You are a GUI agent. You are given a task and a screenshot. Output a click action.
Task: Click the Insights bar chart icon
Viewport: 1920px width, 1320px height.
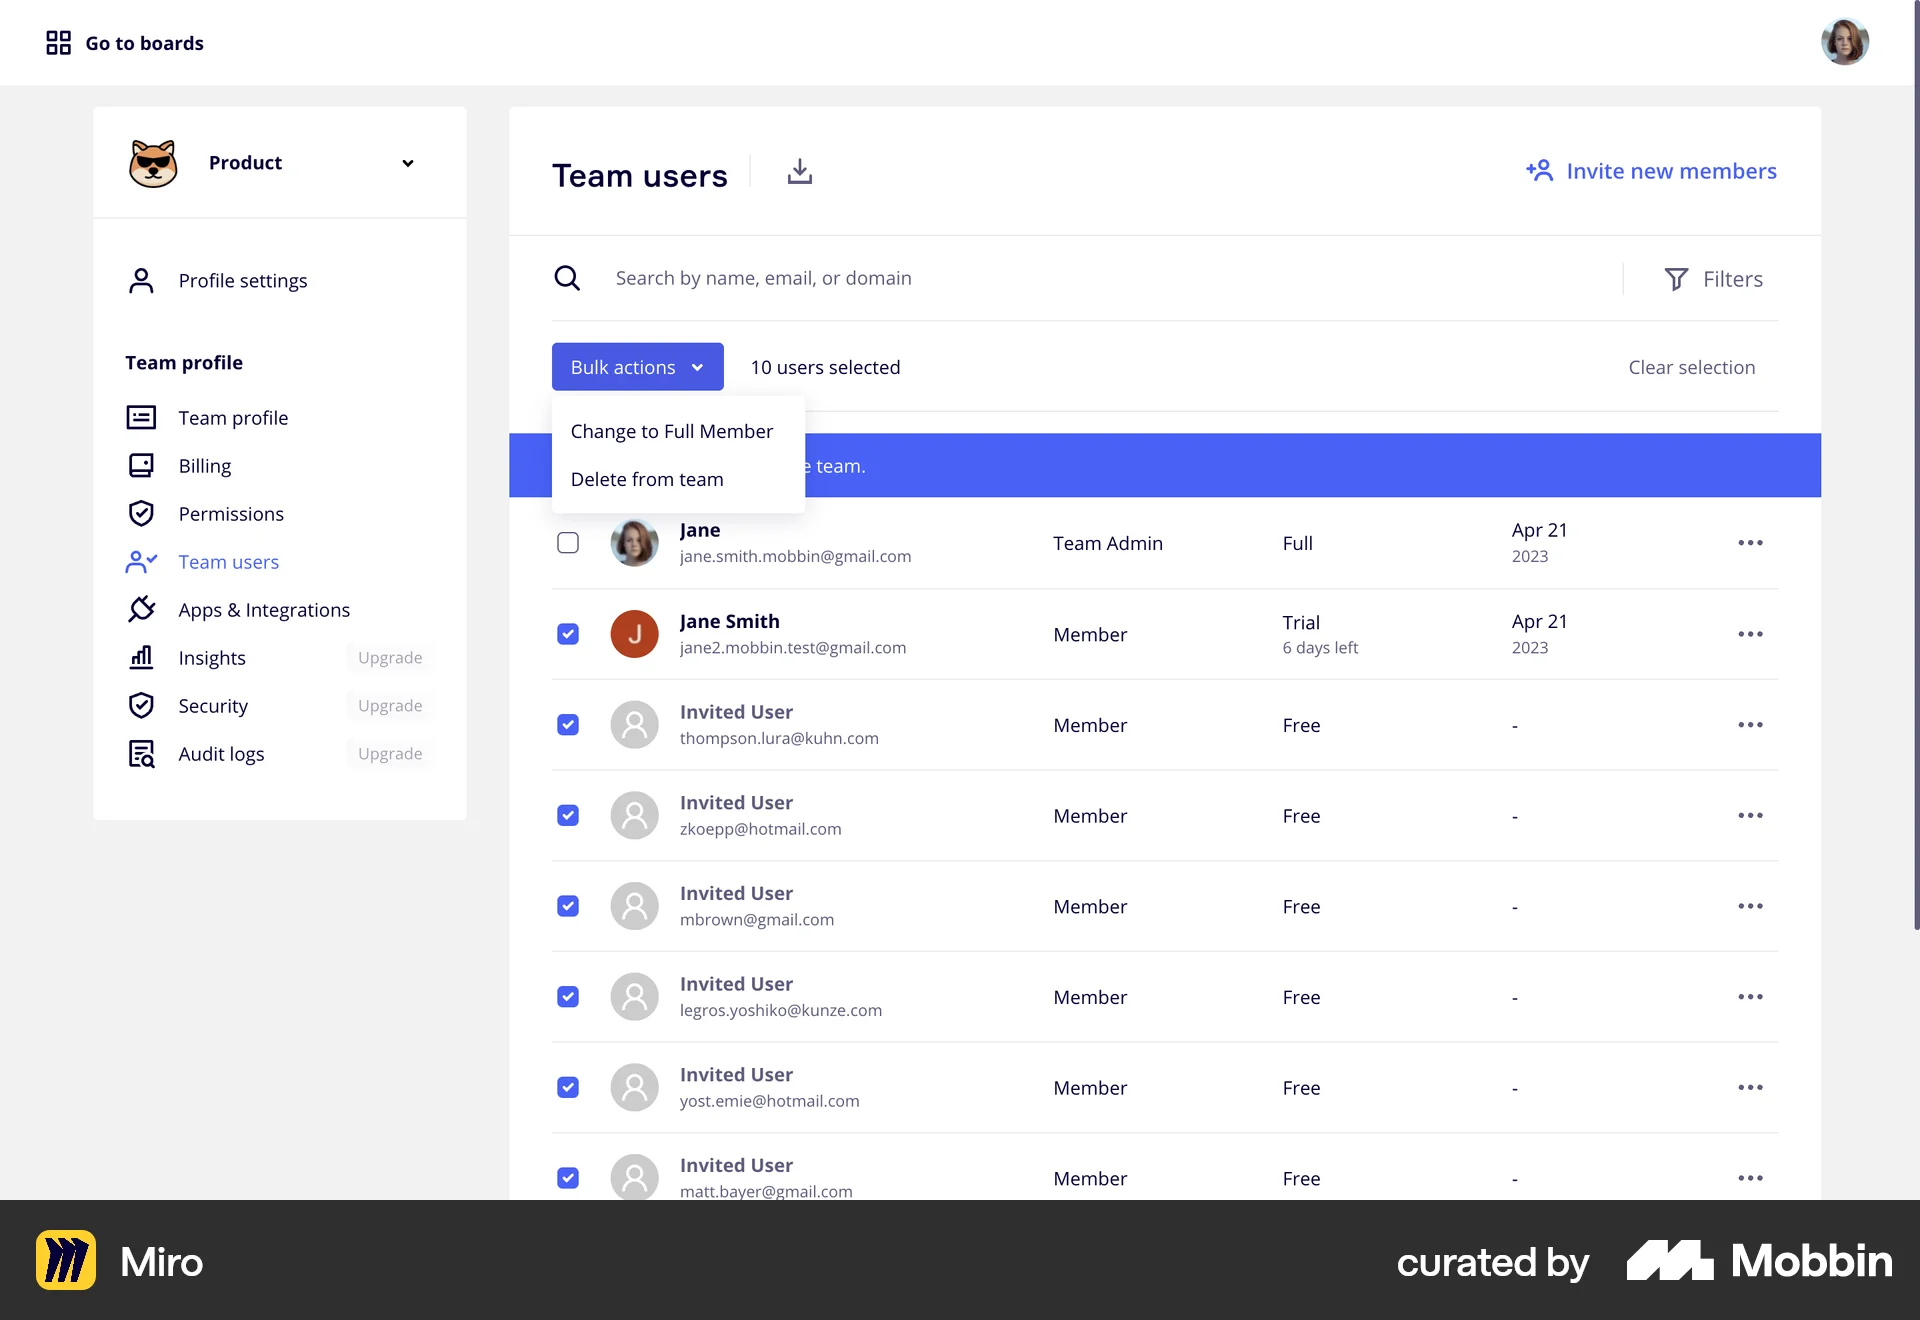[142, 657]
